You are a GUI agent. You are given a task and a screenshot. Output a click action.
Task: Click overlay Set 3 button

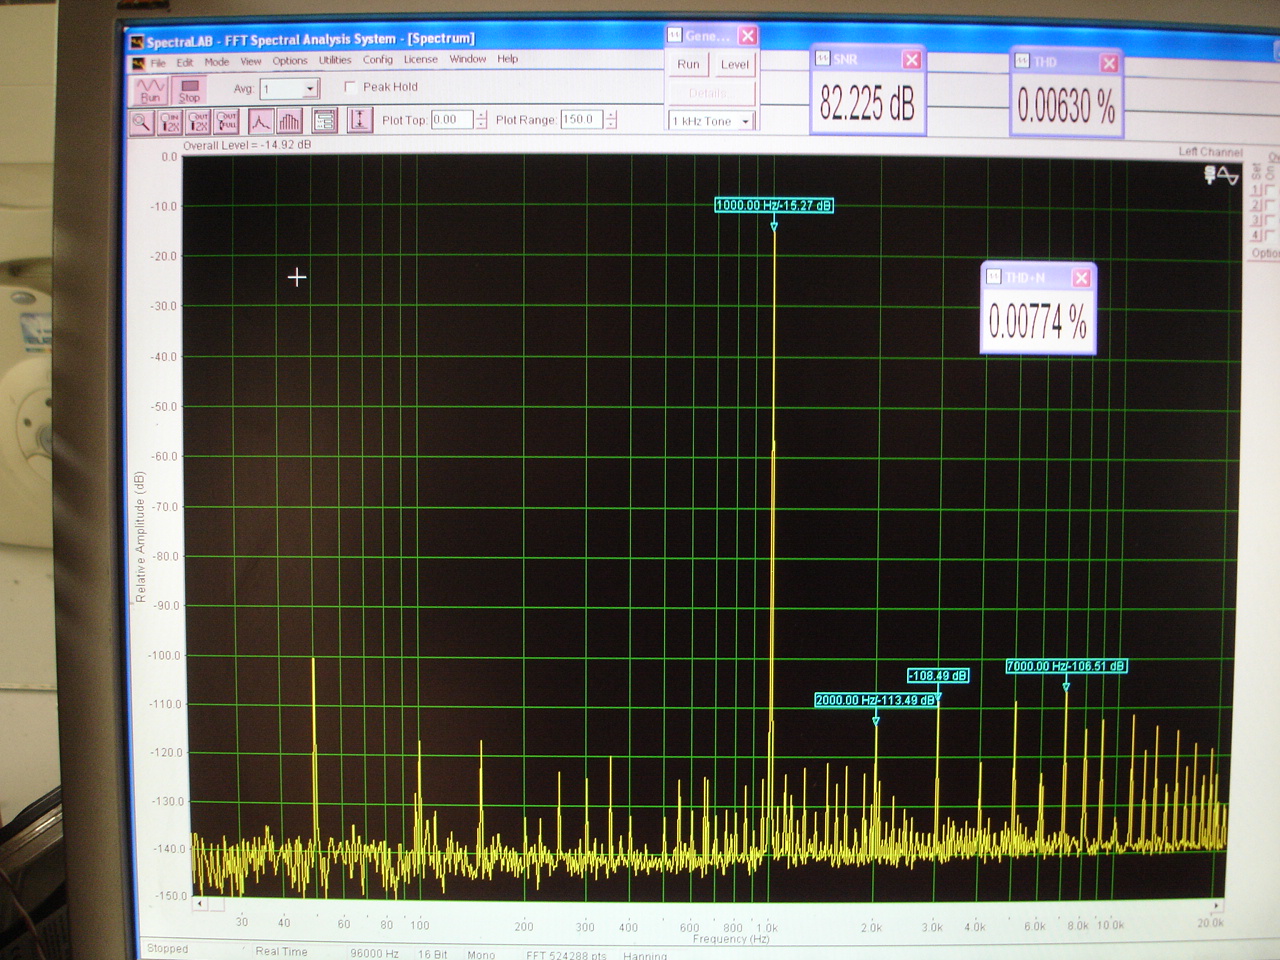pos(1256,220)
